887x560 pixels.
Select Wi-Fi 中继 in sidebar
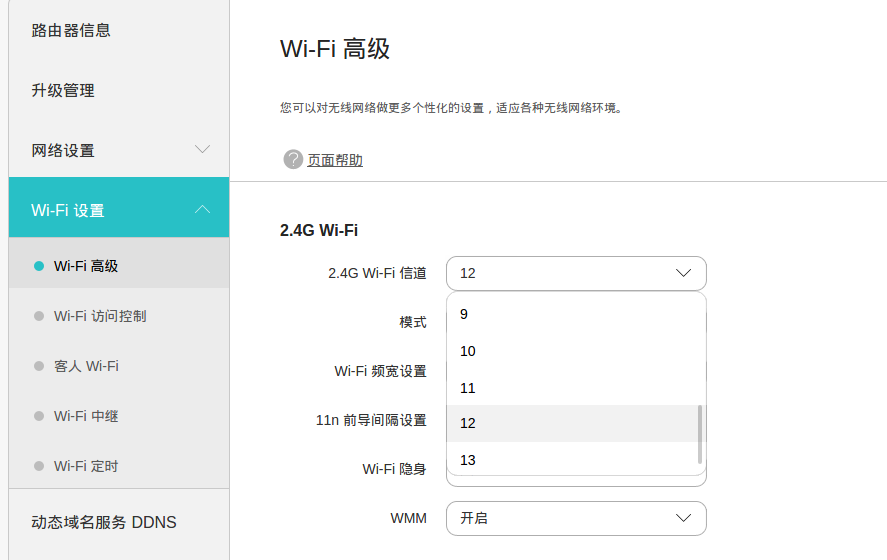click(86, 416)
